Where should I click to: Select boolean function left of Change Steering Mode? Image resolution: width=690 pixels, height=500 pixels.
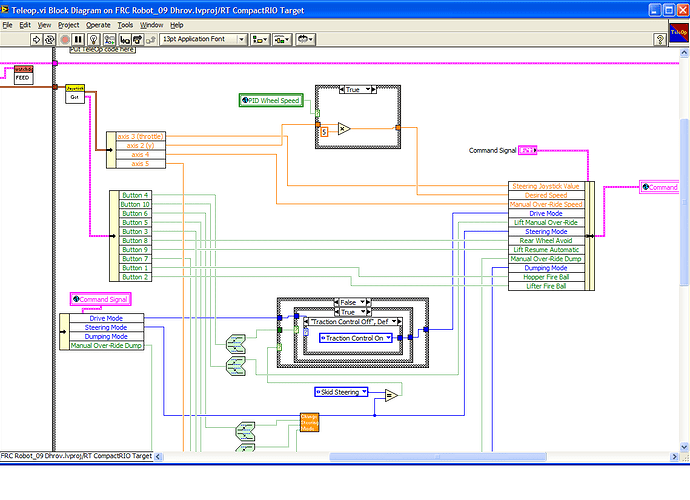(245, 431)
